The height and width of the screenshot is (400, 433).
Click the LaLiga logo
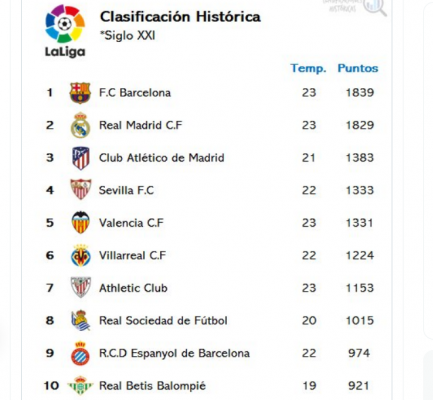tap(65, 31)
